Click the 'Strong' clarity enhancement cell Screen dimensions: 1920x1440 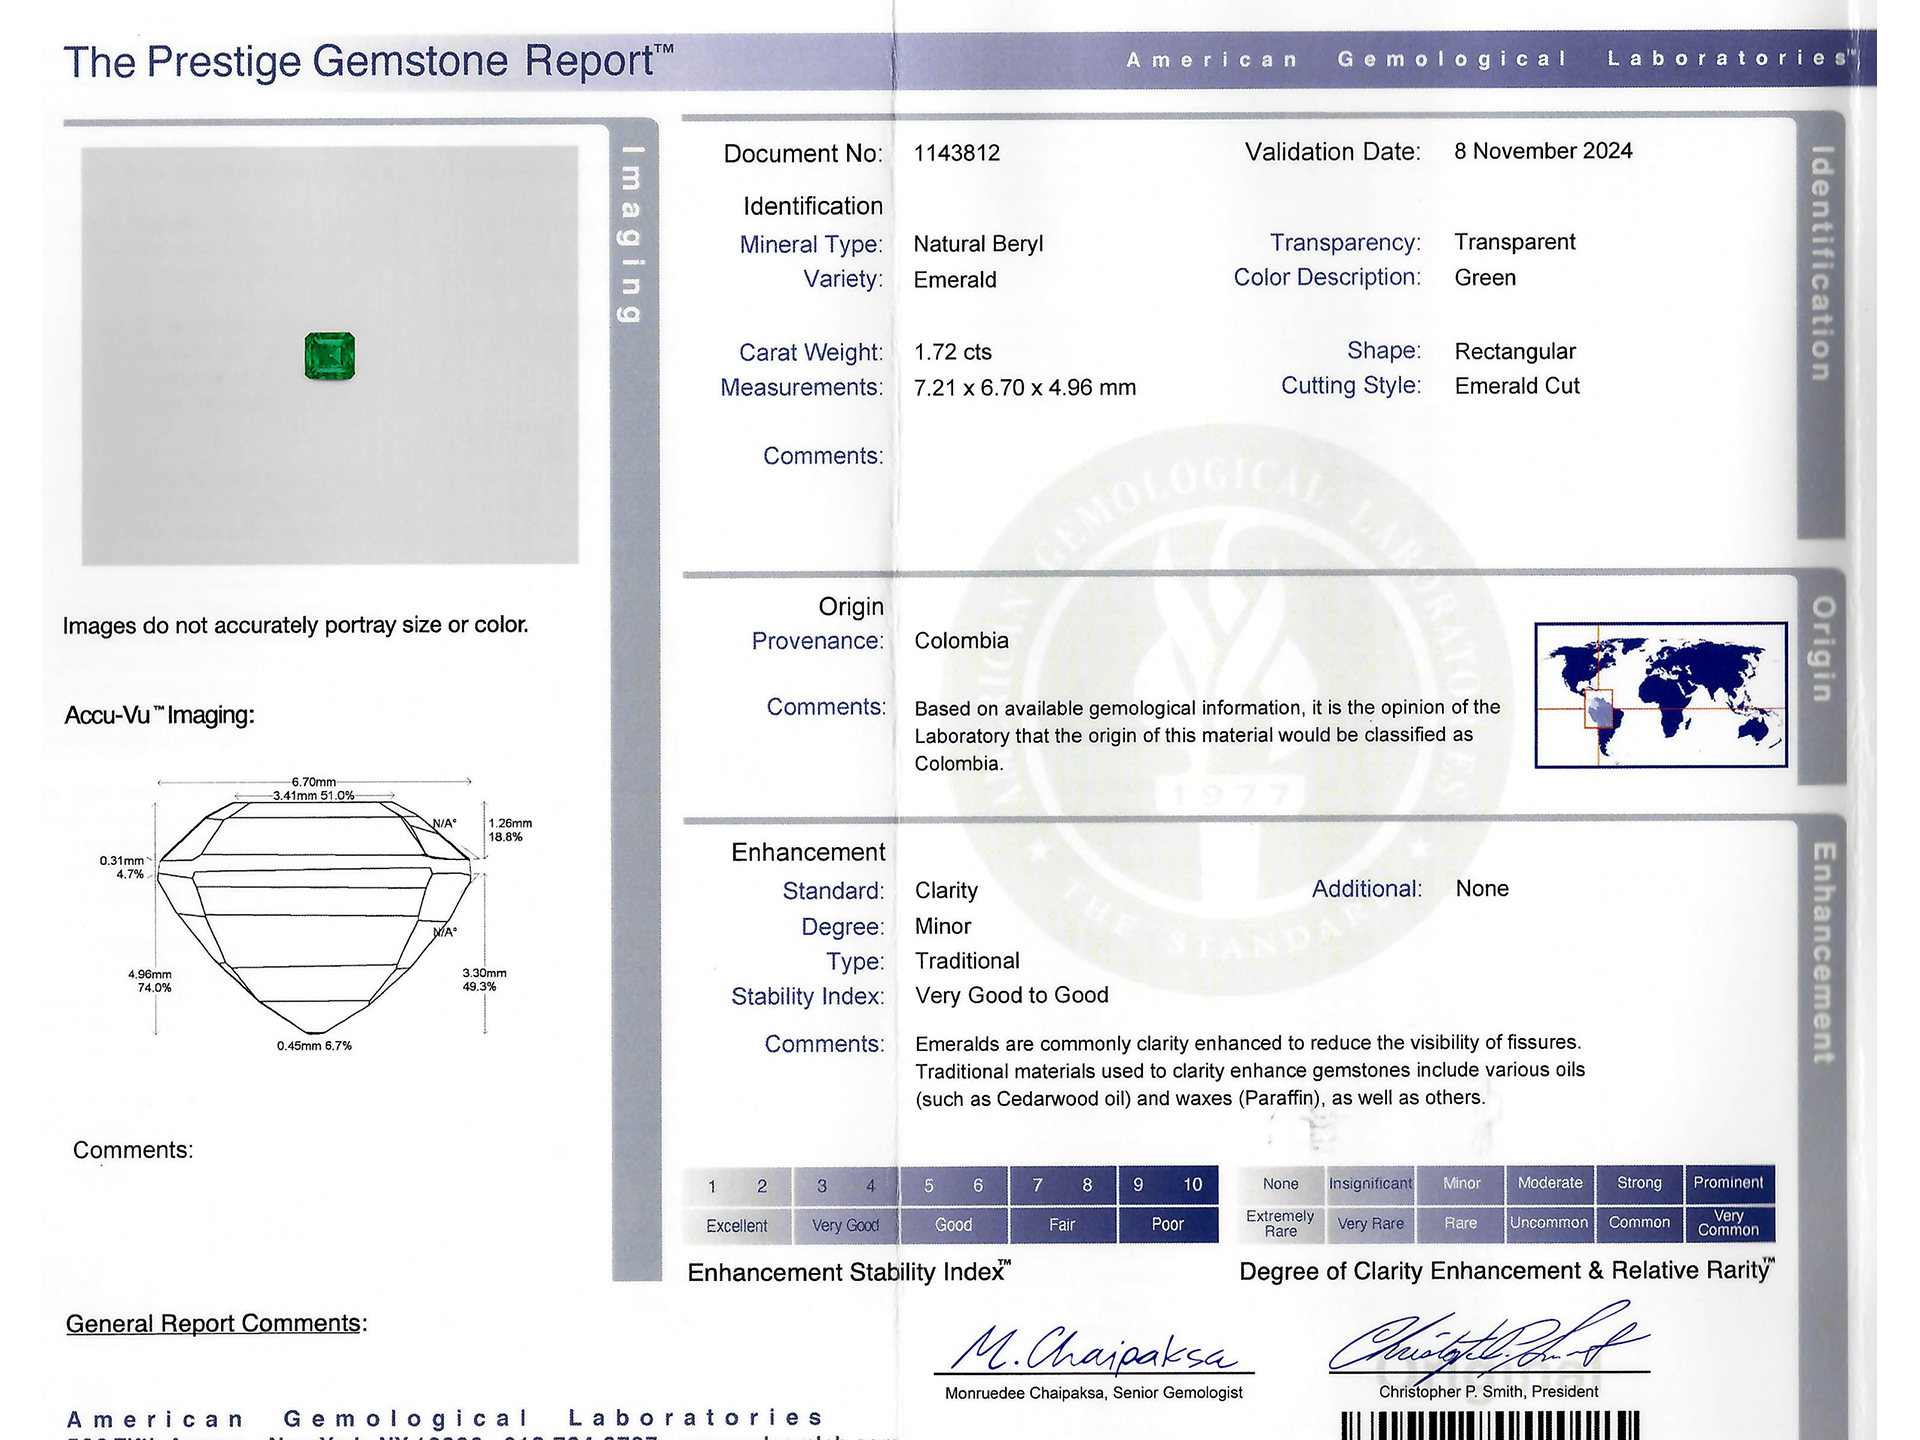point(1640,1183)
